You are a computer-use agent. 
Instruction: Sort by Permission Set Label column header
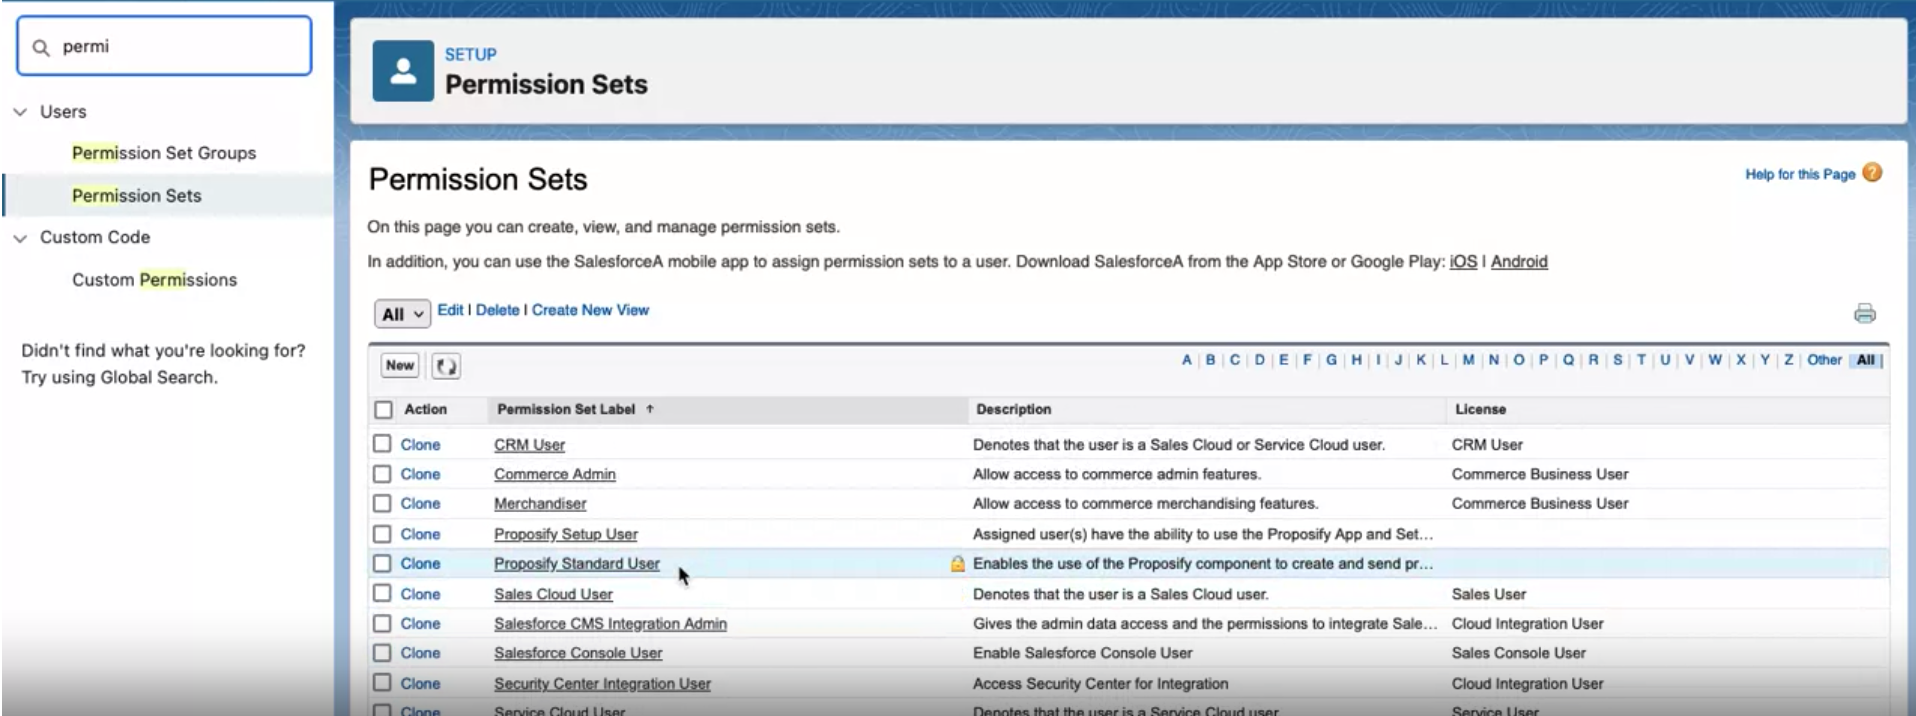point(566,409)
